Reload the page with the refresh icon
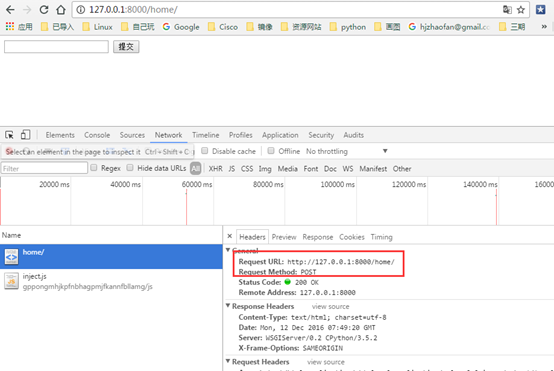554x371 pixels. [44, 10]
